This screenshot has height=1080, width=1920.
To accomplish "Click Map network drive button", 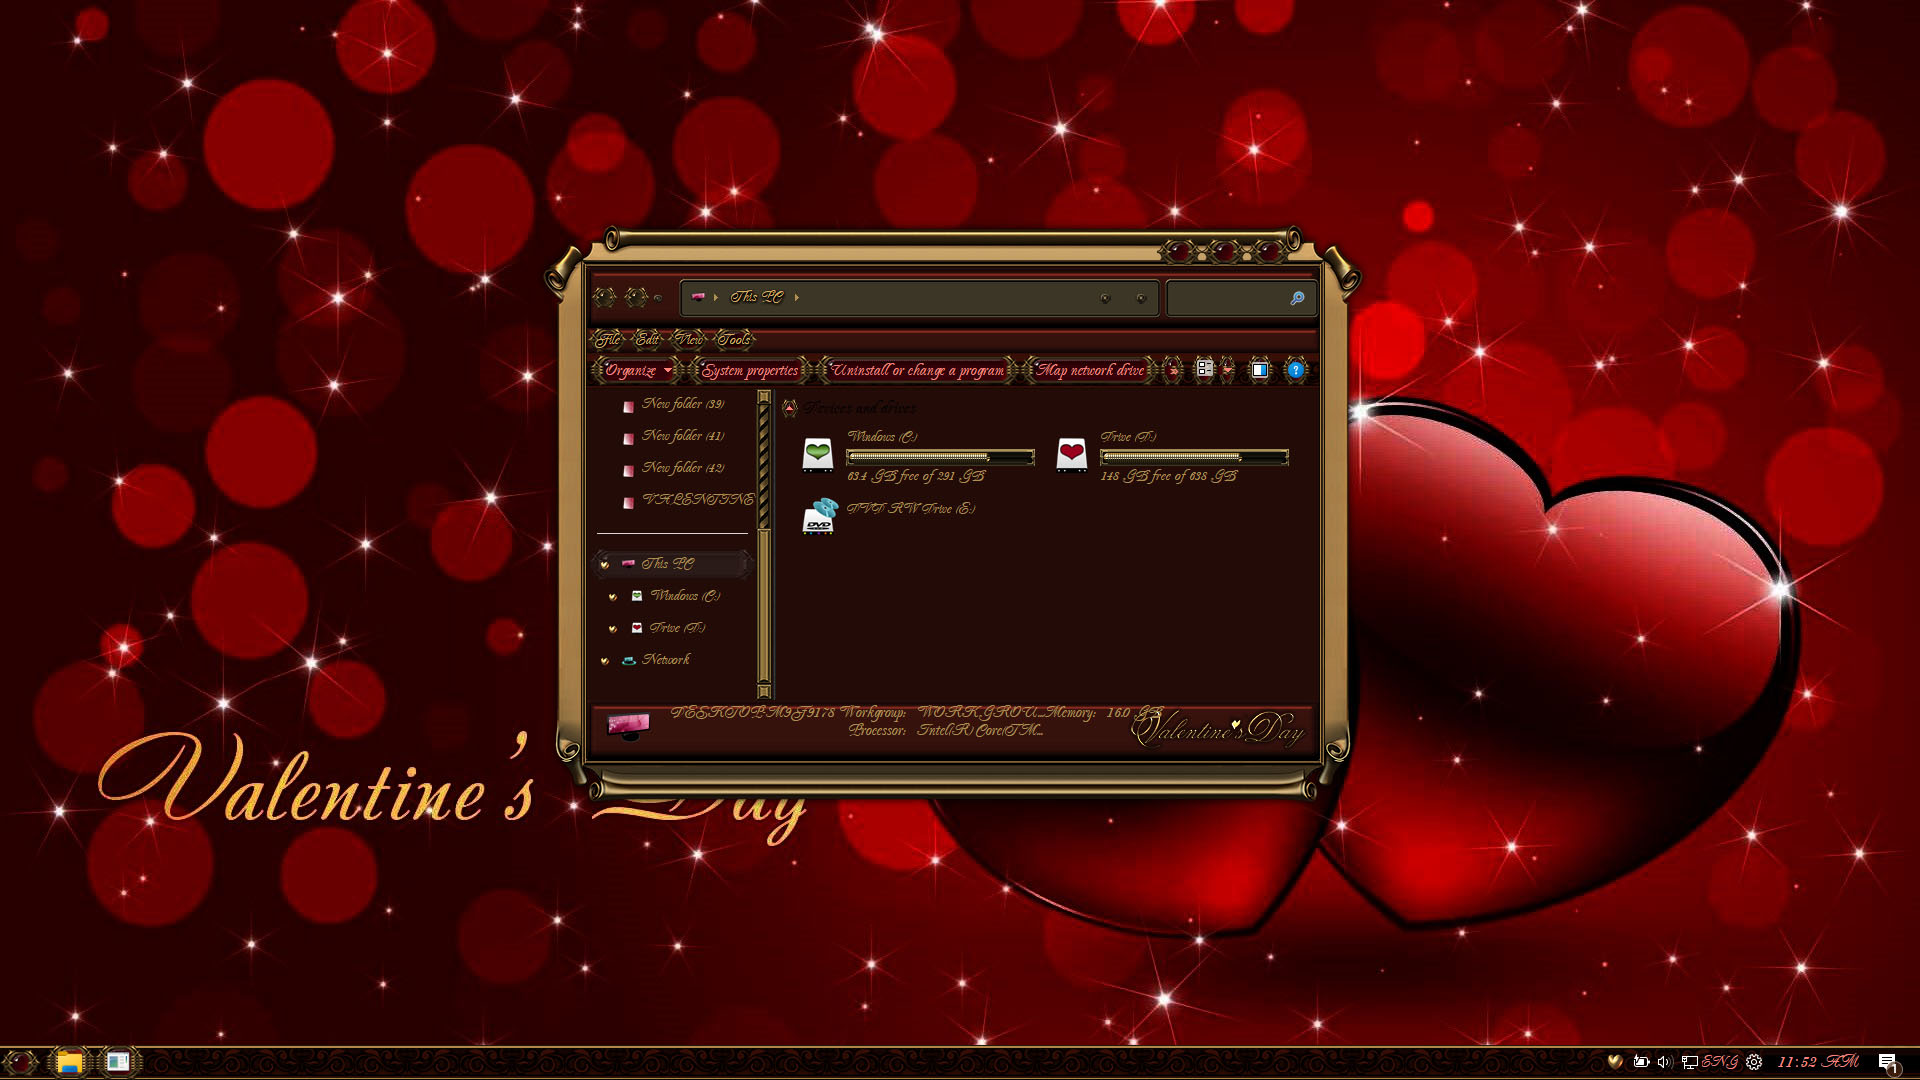I will coord(1090,370).
